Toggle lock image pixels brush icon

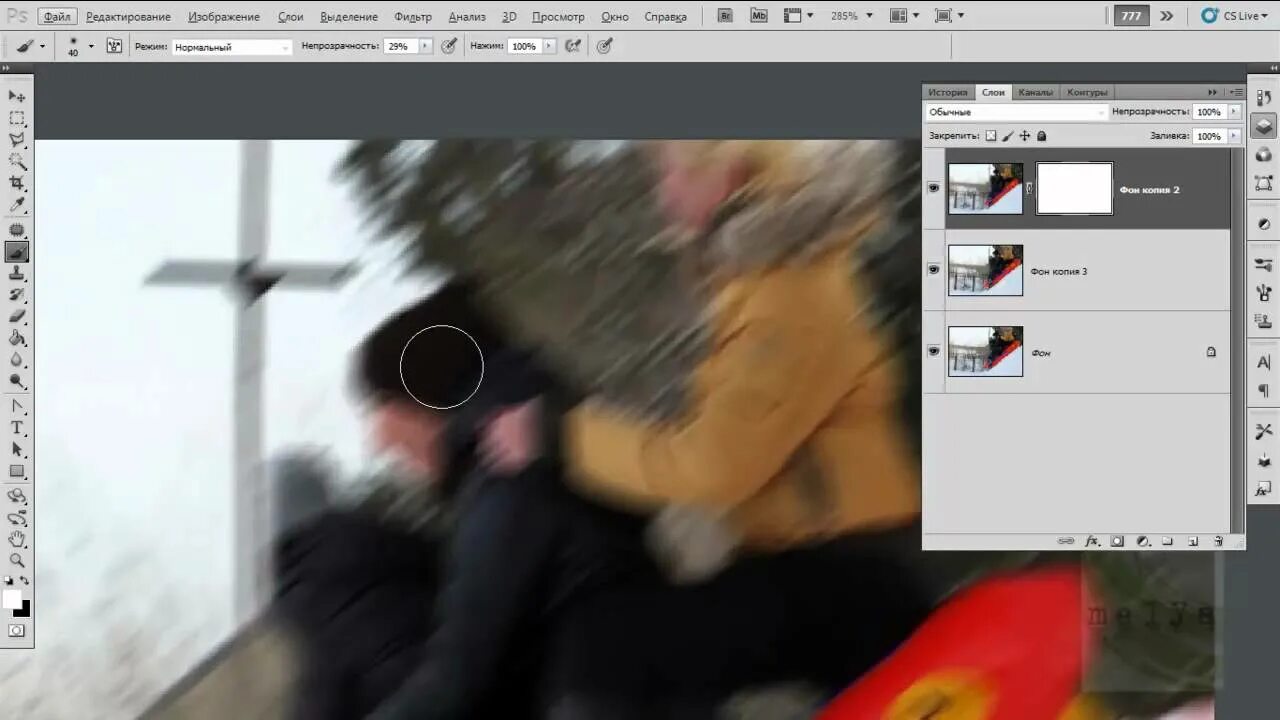tap(1008, 136)
